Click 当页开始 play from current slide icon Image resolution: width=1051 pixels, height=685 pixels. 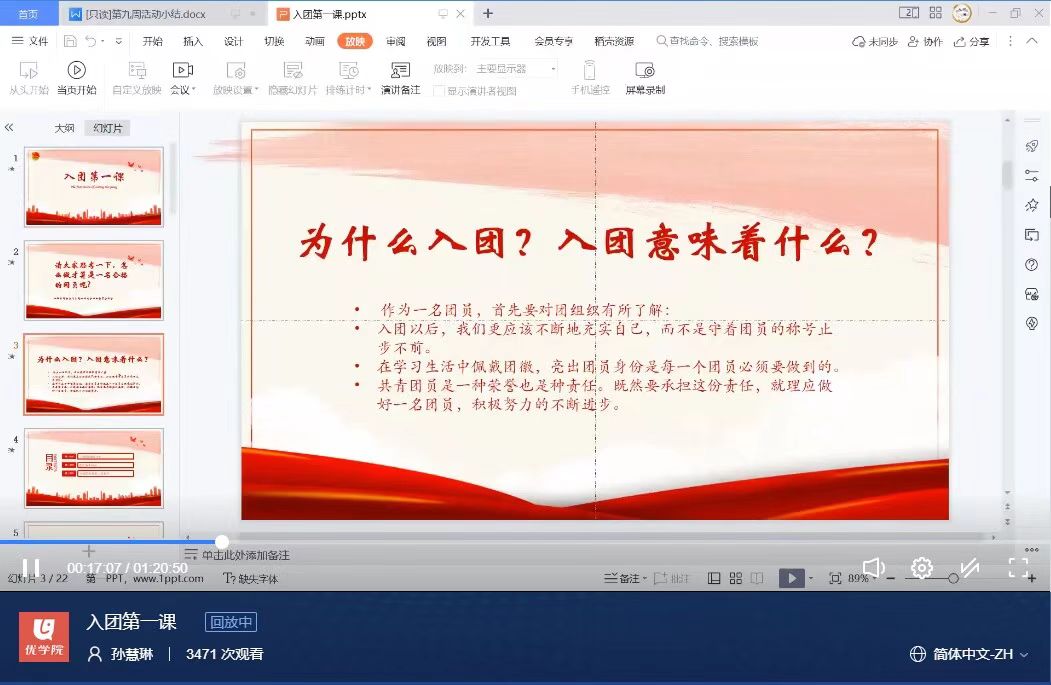tap(76, 71)
